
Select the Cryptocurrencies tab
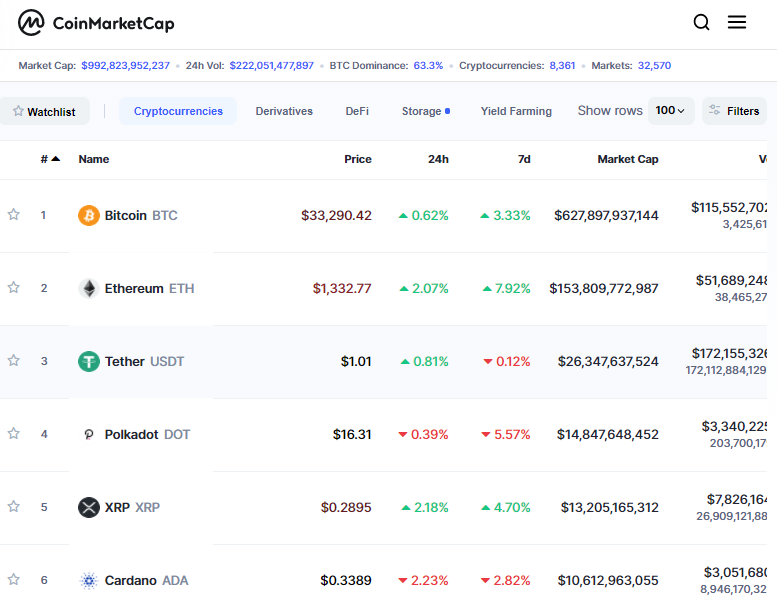(178, 111)
